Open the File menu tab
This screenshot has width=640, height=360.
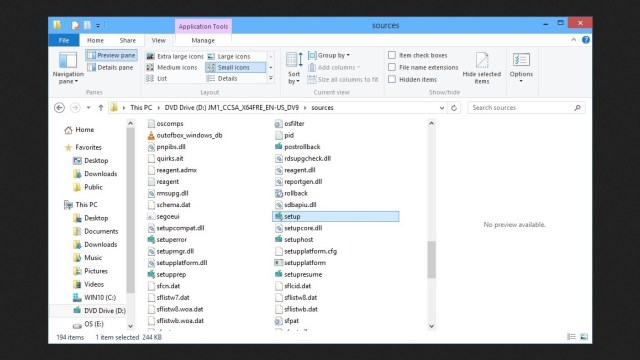click(x=64, y=40)
